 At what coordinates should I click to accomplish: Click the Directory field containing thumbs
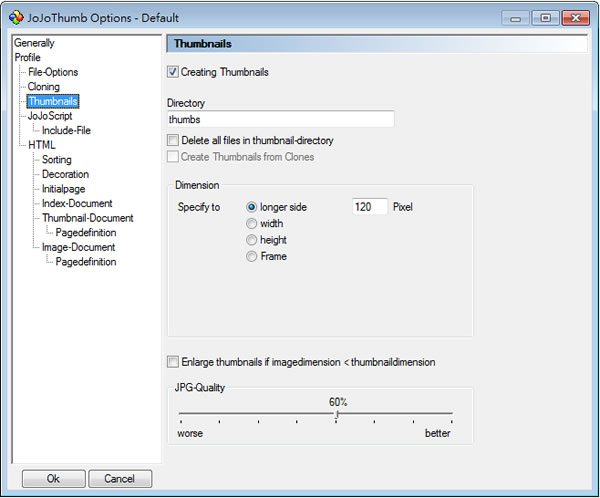tap(280, 119)
